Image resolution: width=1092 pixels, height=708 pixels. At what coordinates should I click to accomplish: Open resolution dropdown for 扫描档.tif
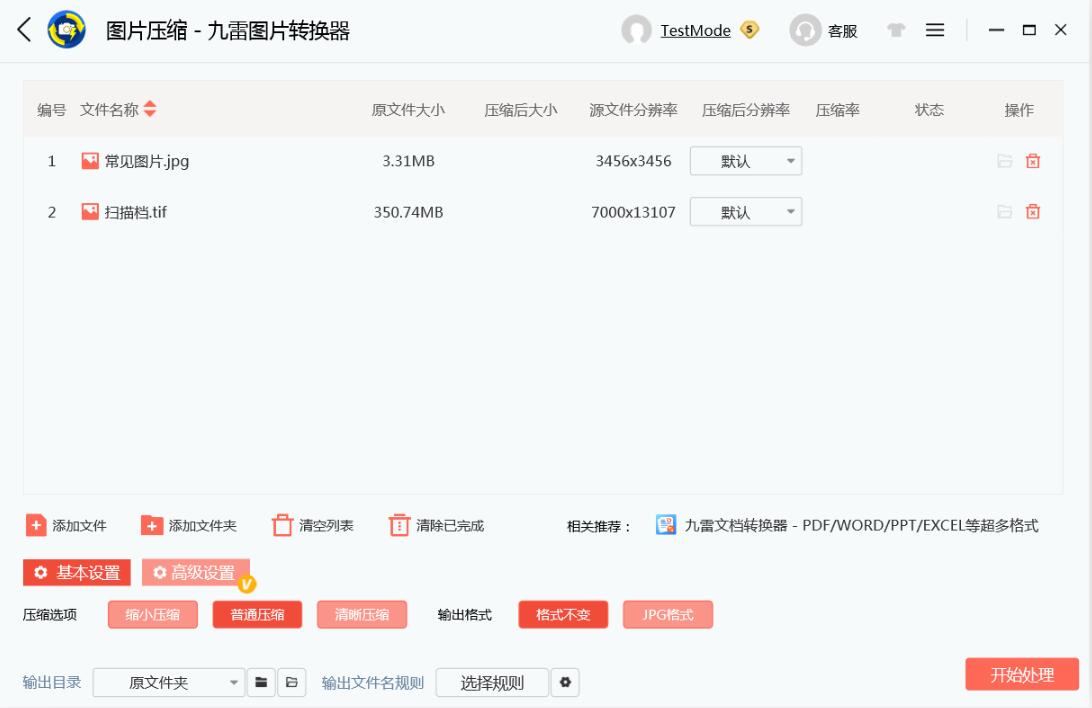[x=746, y=212]
